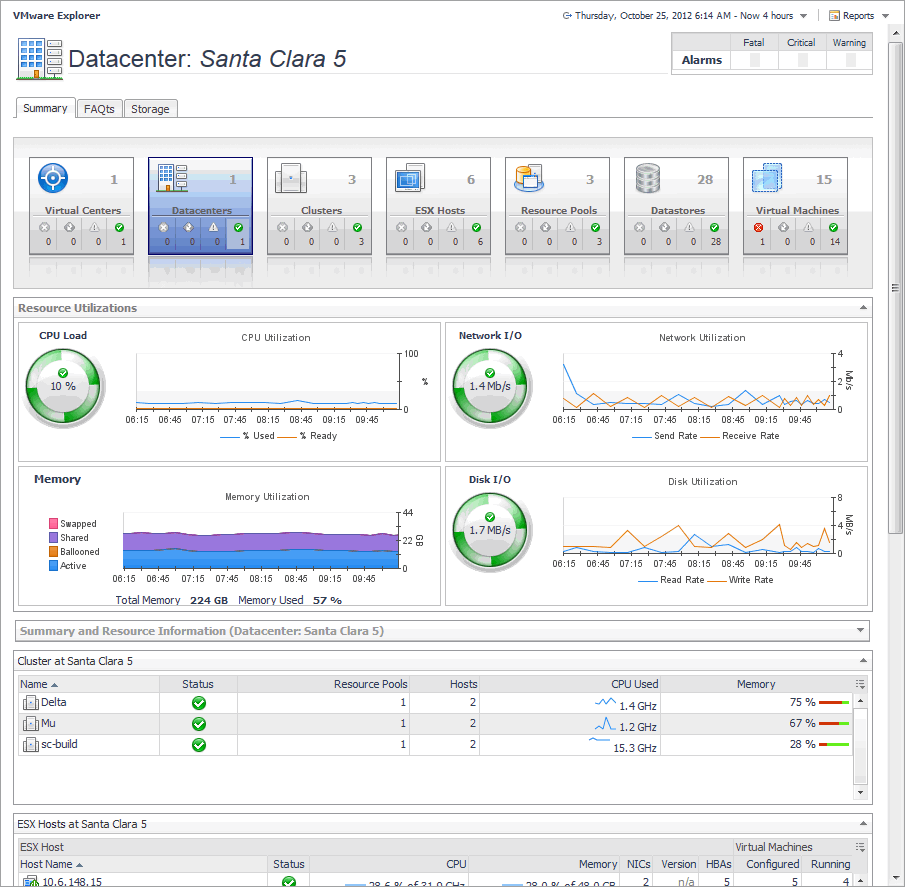905x887 pixels.
Task: Click the CPU Load 10 % gauge
Action: point(63,386)
